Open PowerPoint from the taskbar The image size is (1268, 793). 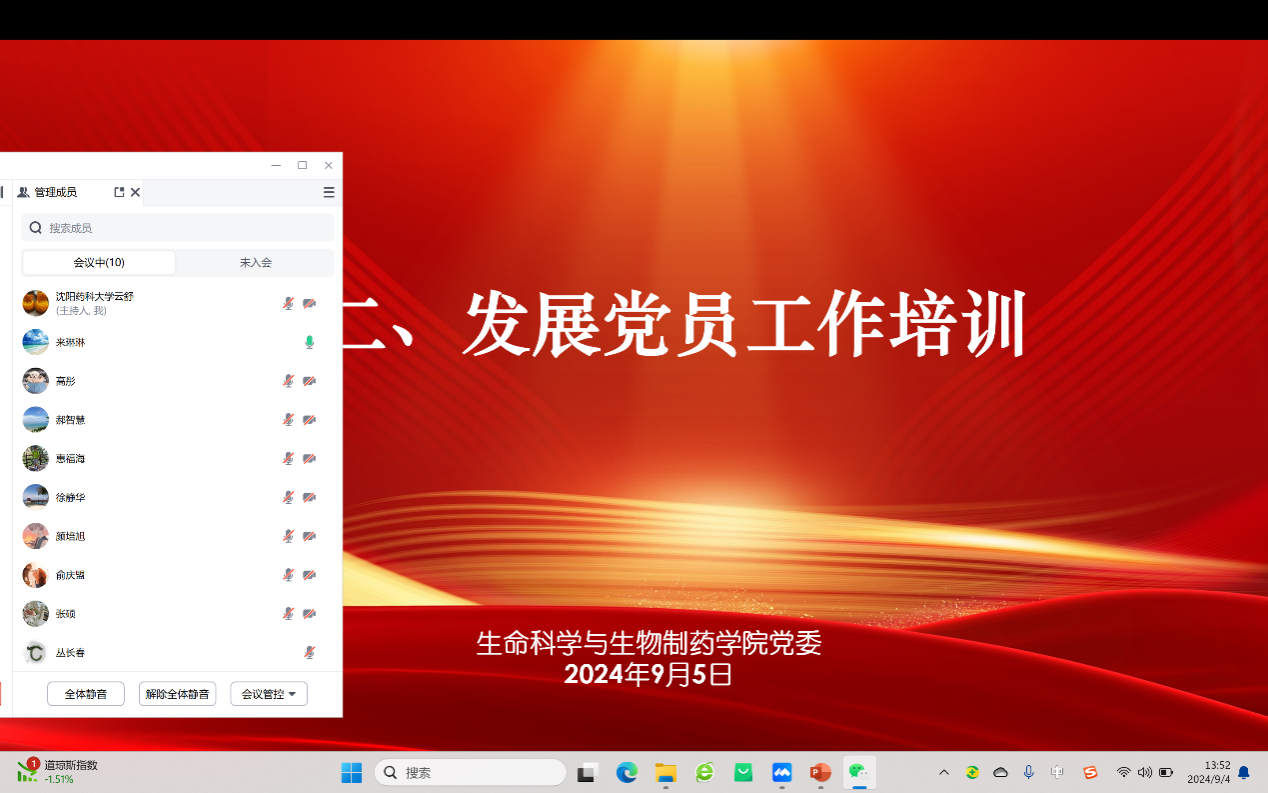pos(820,772)
